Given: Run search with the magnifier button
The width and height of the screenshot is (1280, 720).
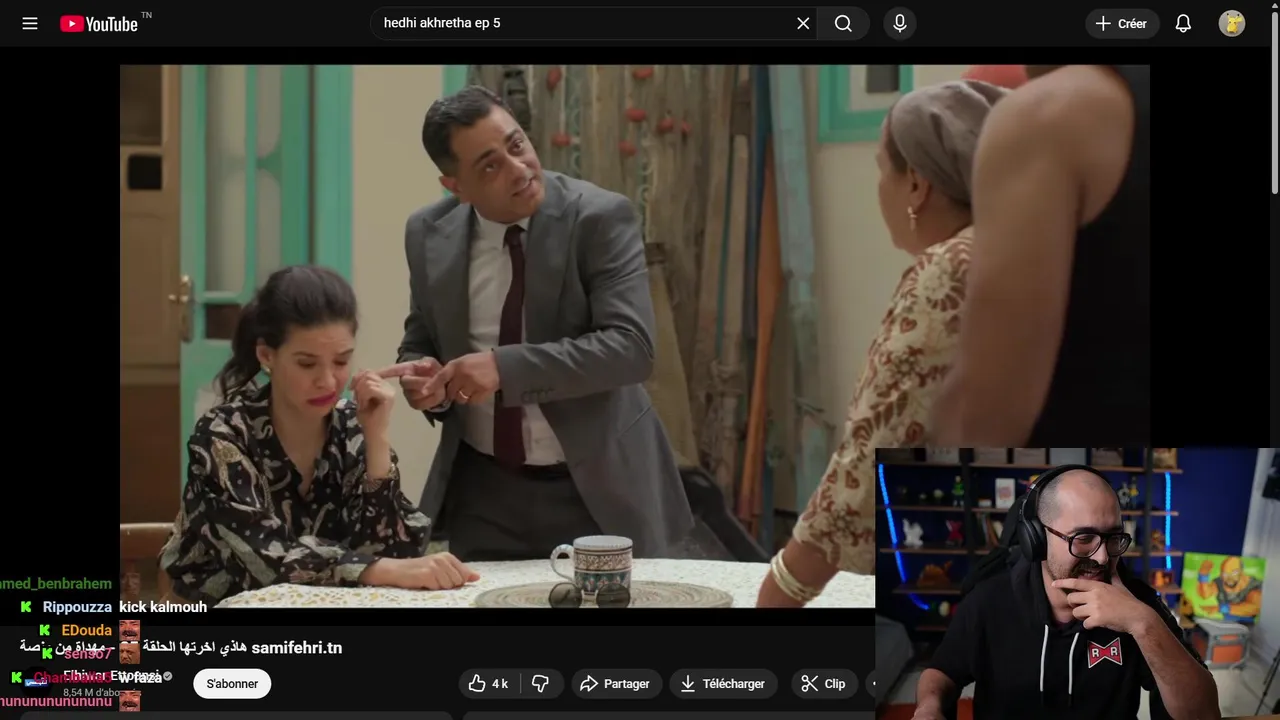Looking at the screenshot, I should click(843, 23).
